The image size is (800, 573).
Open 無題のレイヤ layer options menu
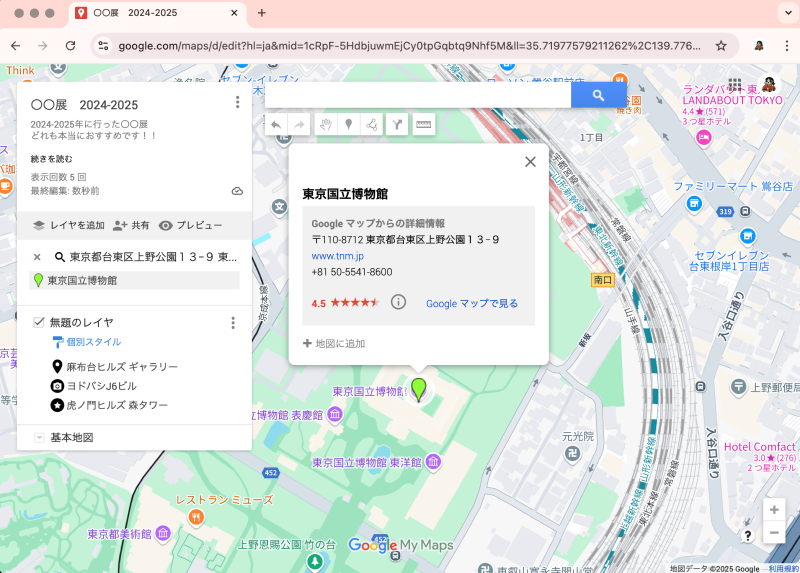coord(233,322)
